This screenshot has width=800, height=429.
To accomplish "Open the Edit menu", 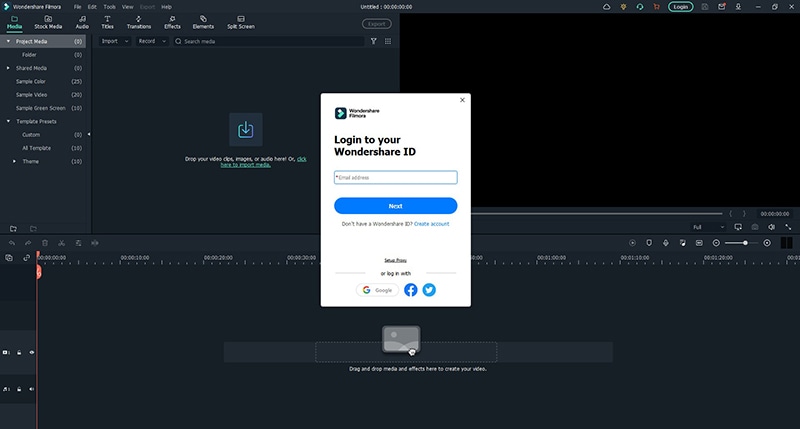I will [92, 7].
